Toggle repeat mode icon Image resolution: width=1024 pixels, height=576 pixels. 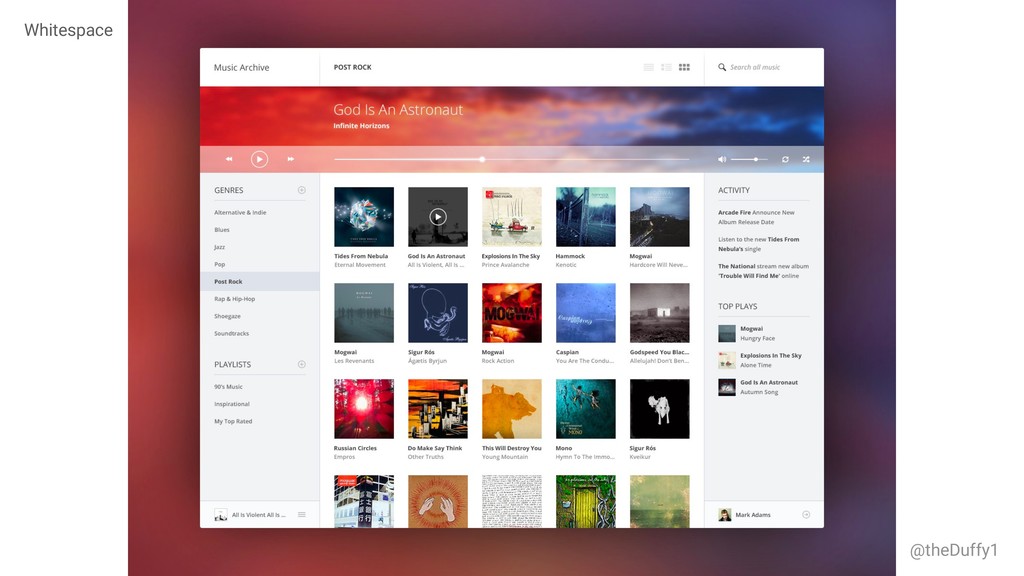(785, 159)
